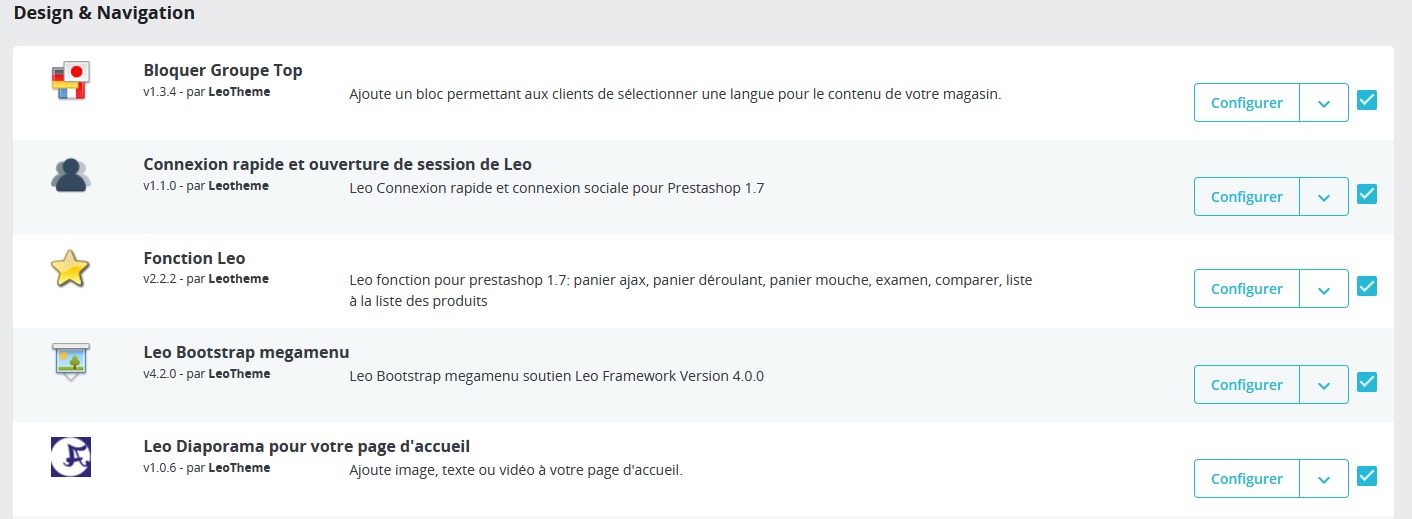Click the Leo Bootstrap megamenu picture icon
1412x519 pixels.
pyautogui.click(x=70, y=361)
